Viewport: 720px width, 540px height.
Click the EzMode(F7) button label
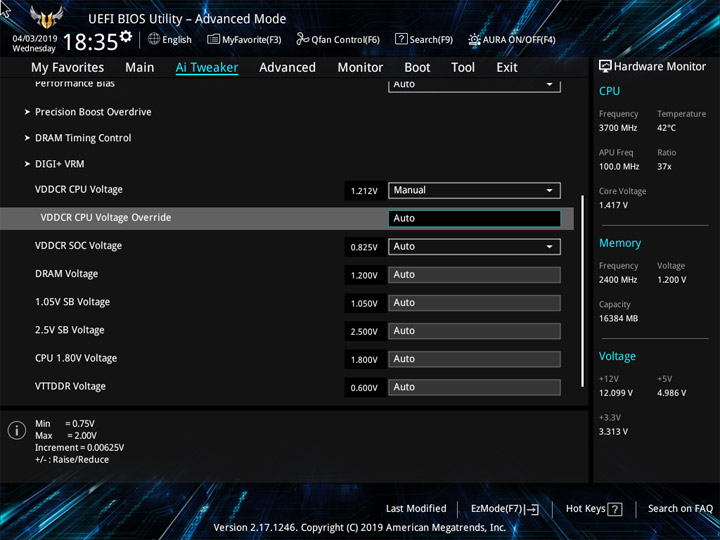pos(497,509)
